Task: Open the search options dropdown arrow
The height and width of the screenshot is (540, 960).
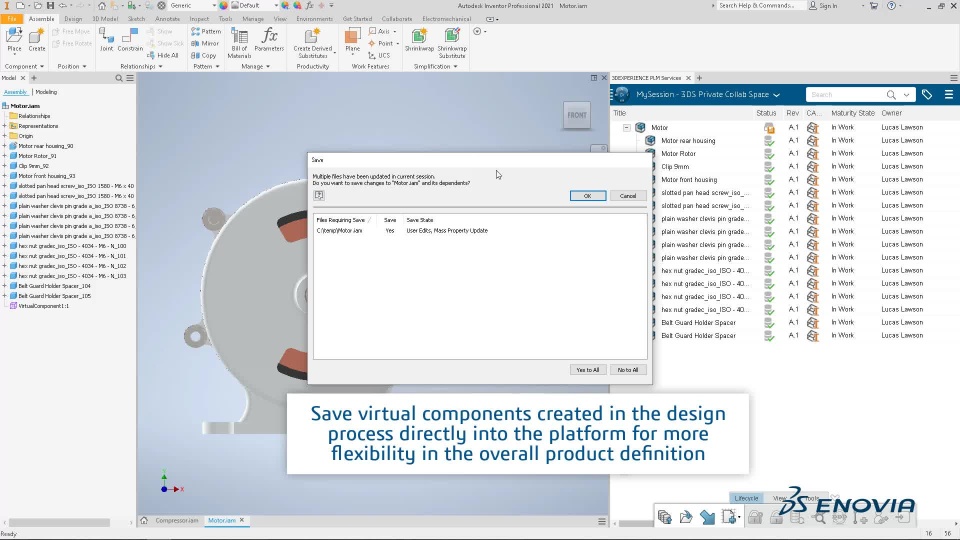Action: (x=907, y=94)
